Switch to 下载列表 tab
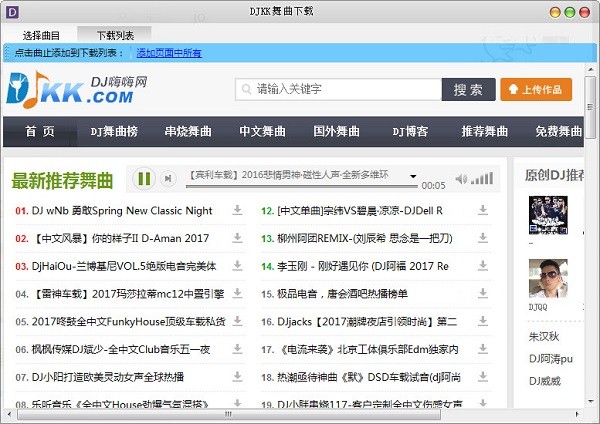Viewport: 600px width, 424px height. point(115,36)
